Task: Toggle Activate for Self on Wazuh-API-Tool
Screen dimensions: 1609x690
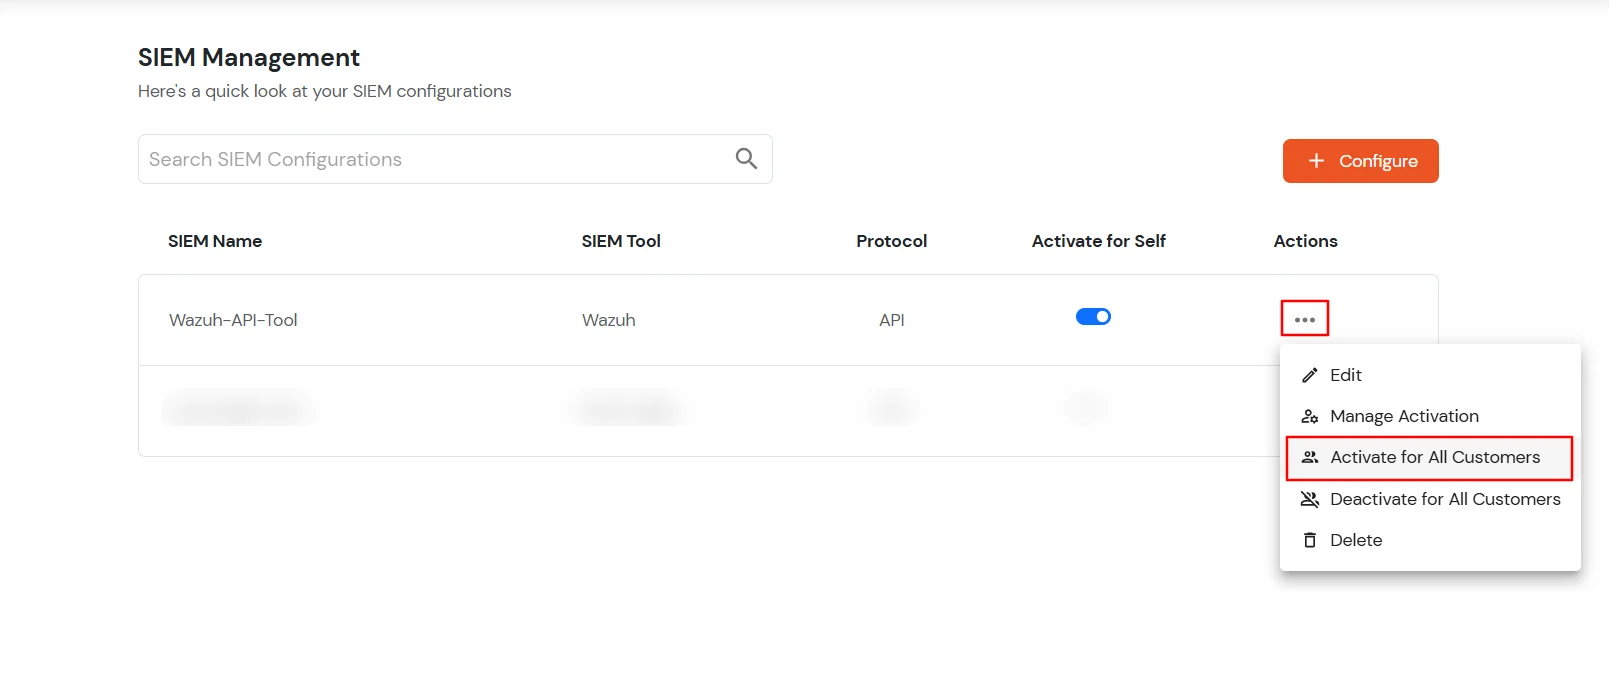Action: click(1093, 317)
